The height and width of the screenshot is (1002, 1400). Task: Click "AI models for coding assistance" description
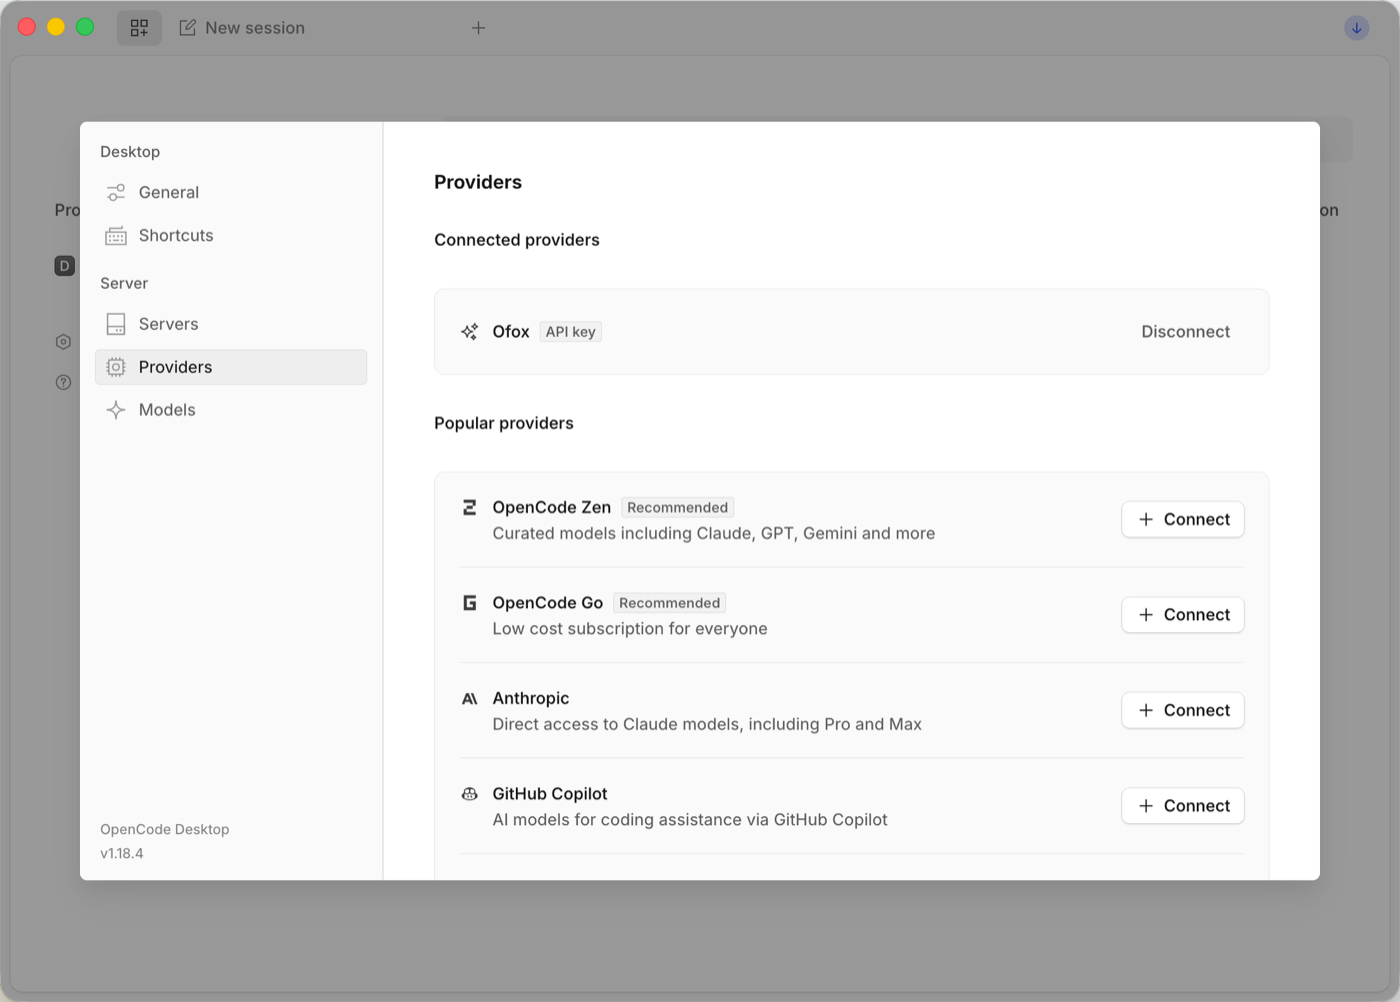coord(690,820)
